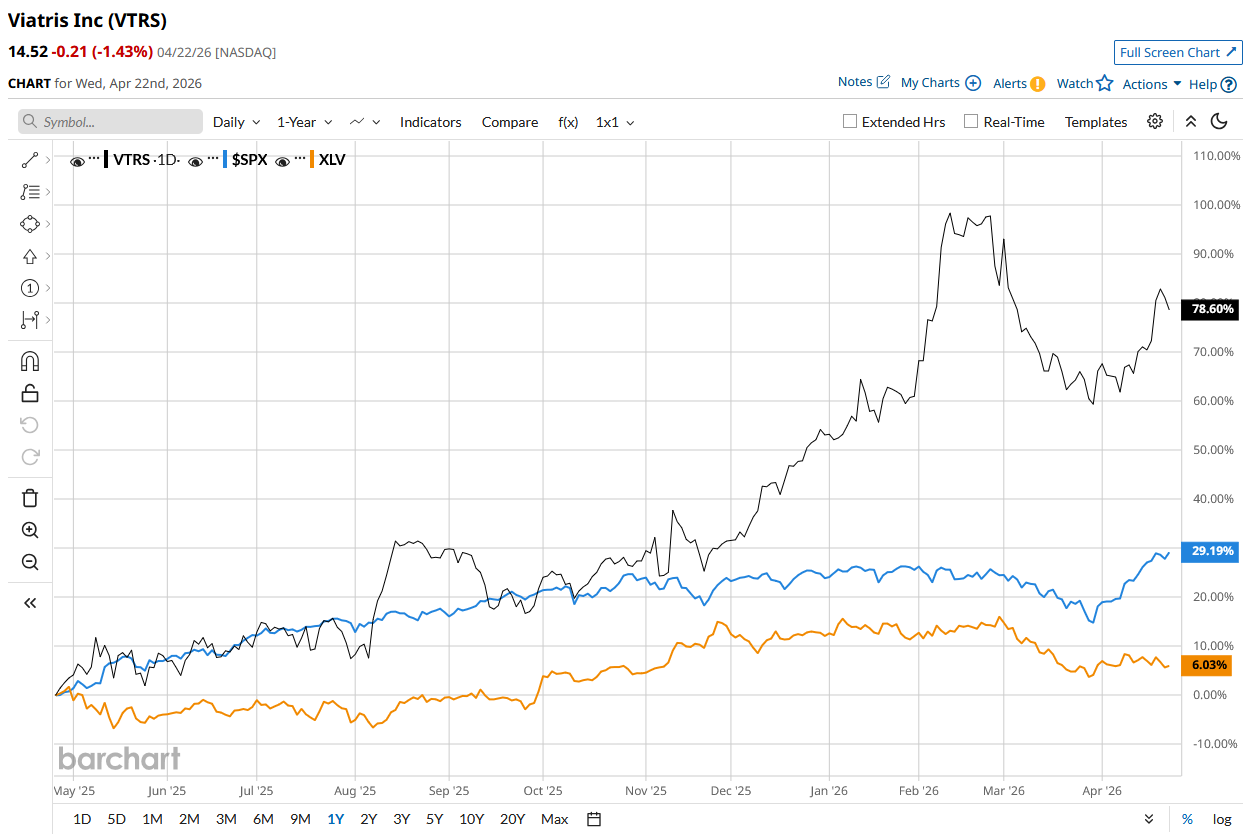Open the XLV series ellipsis menu

tap(300, 160)
